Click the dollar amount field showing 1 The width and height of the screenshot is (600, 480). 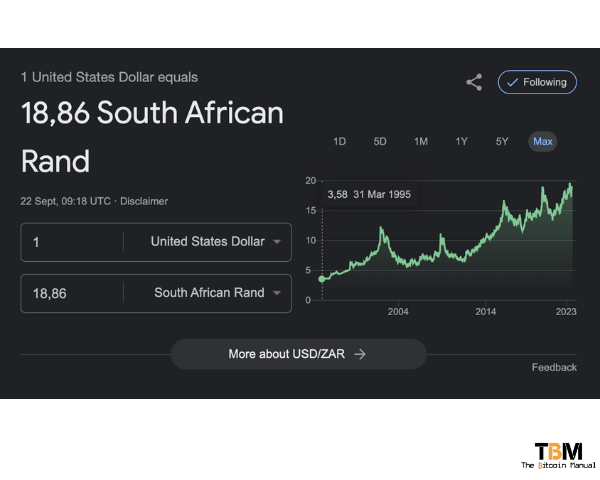(72, 242)
